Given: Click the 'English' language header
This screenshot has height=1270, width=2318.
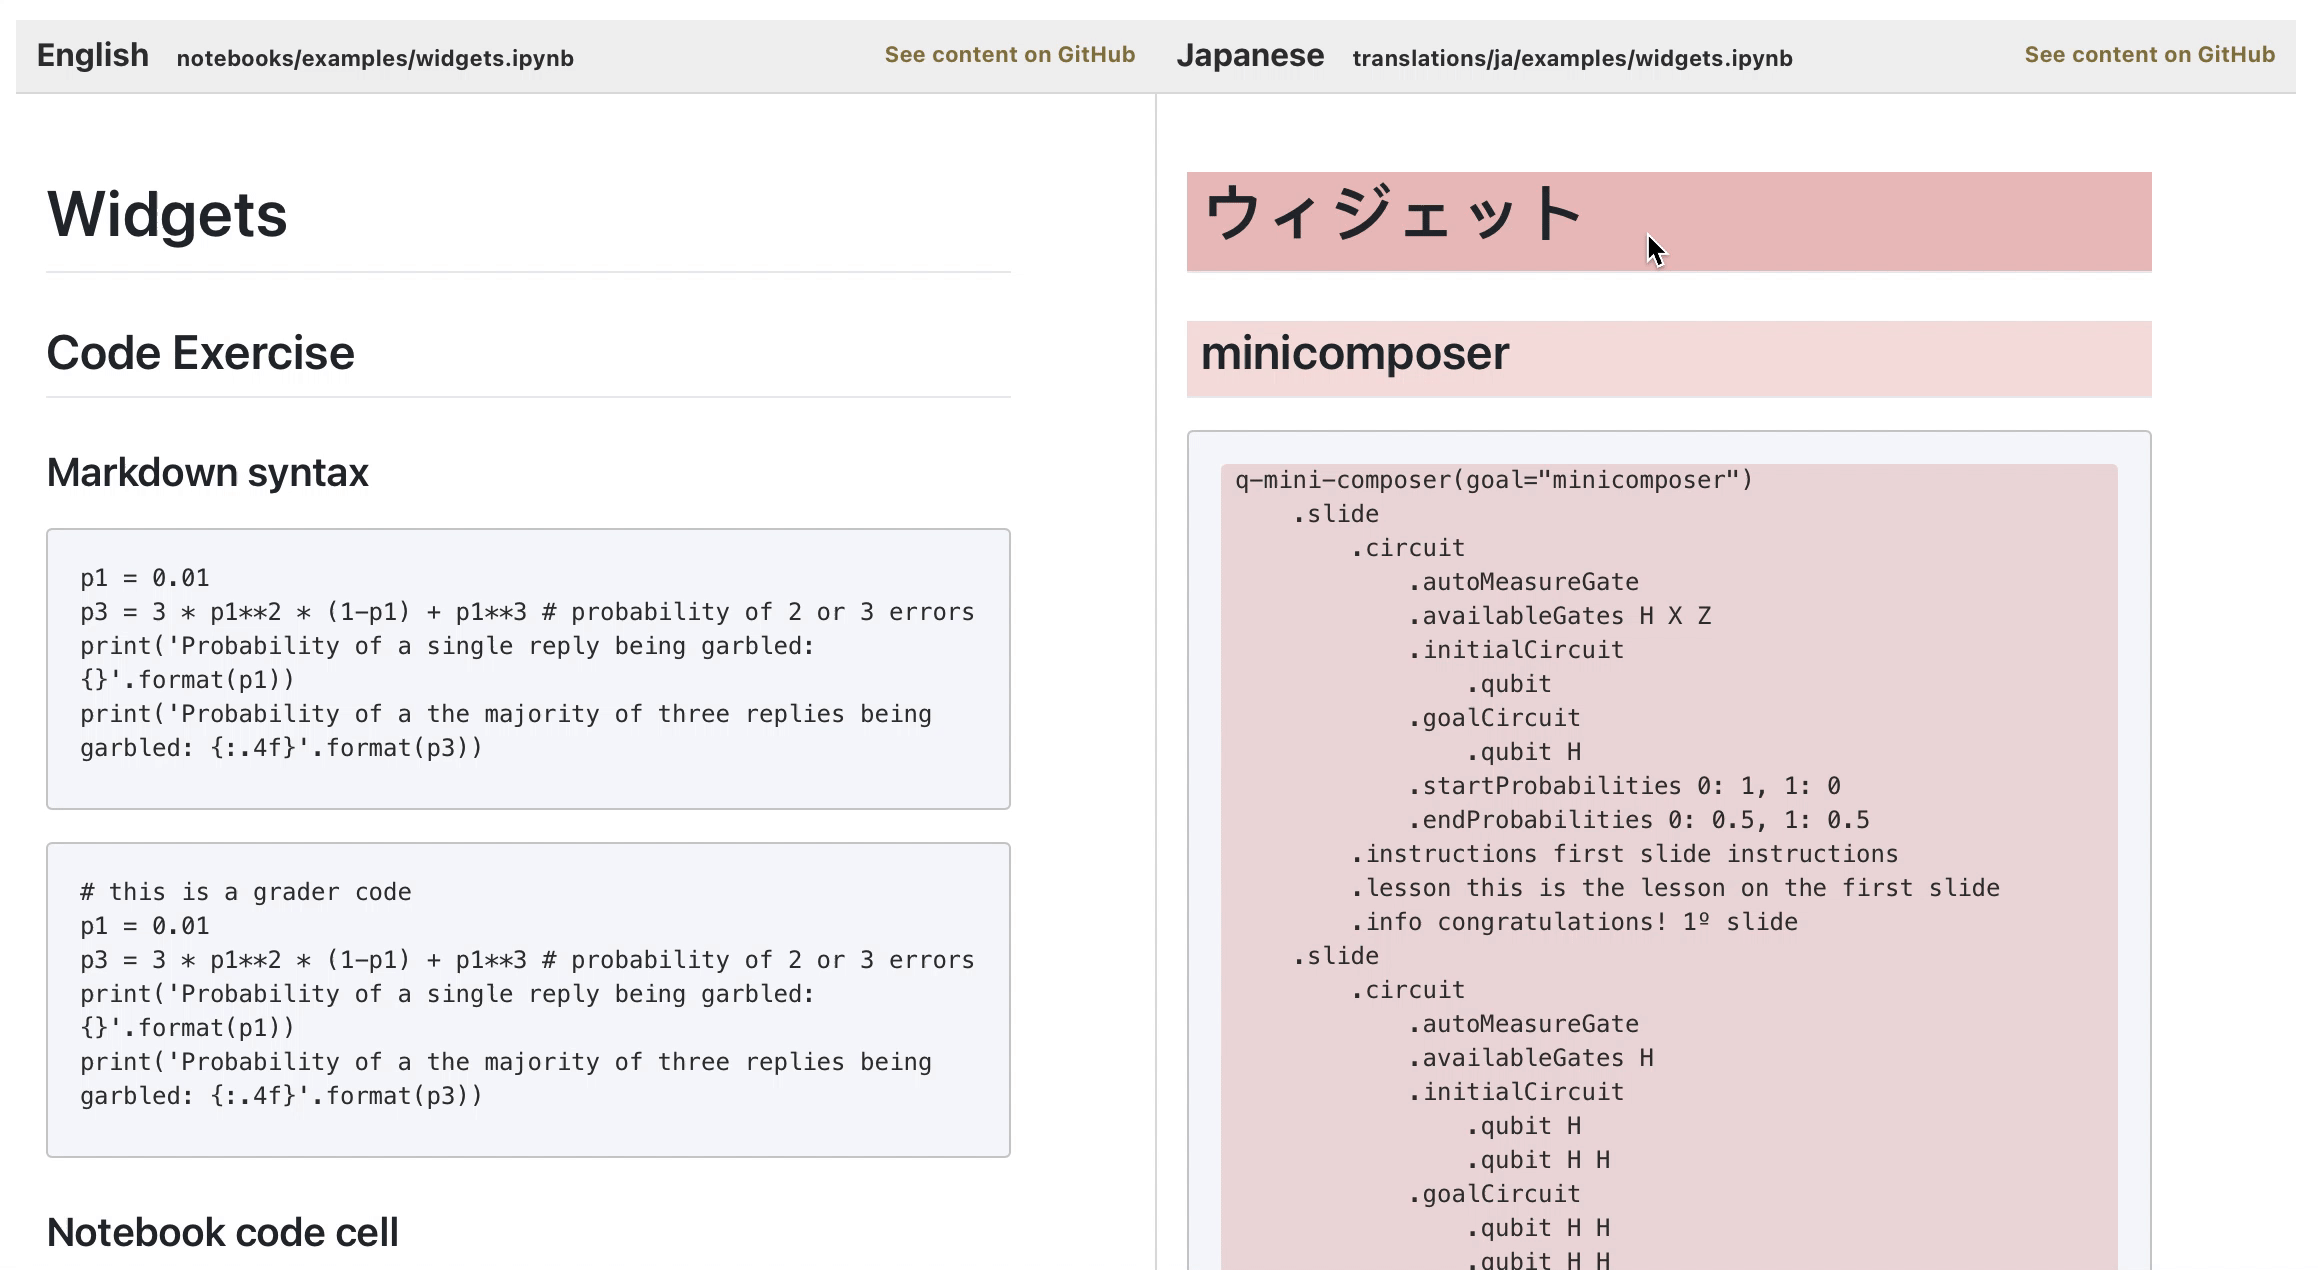Looking at the screenshot, I should click(93, 56).
